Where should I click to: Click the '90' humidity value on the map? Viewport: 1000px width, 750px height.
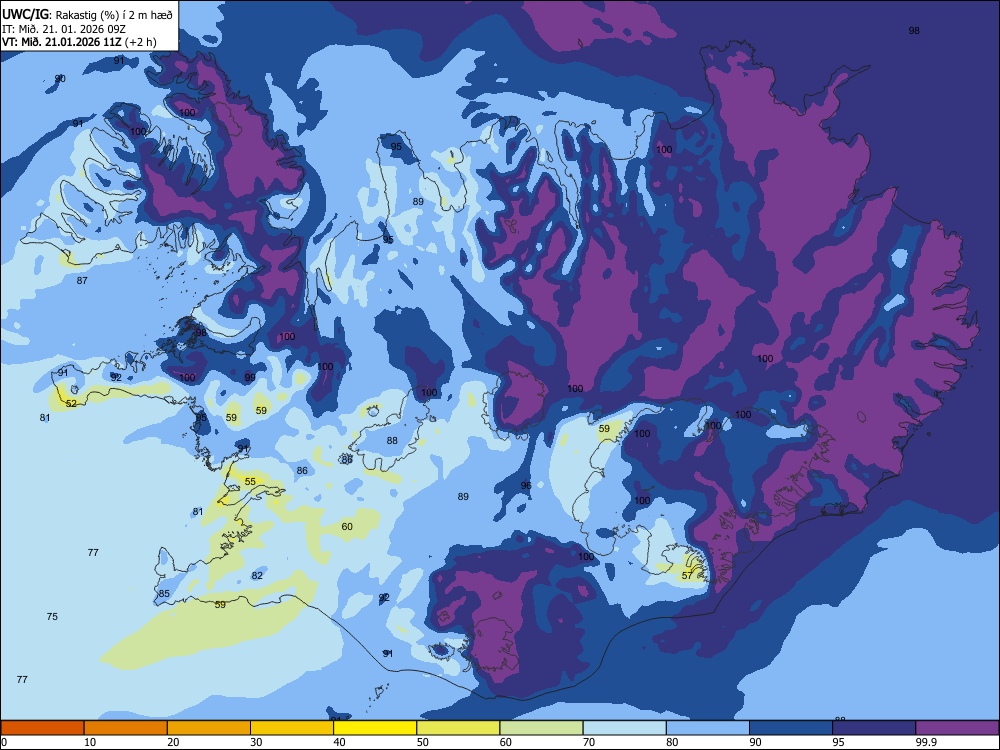tap(60, 78)
